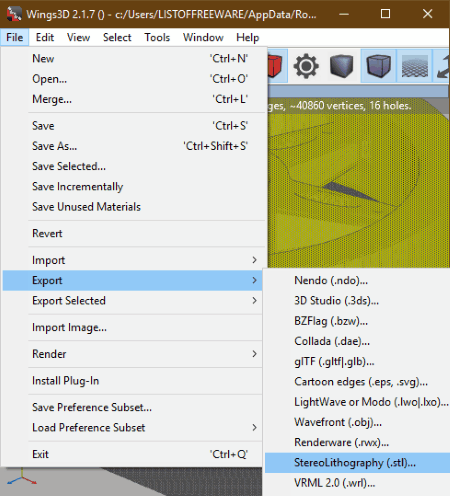Choose Import Image... entry
This screenshot has height=496, width=450.
tap(133, 328)
